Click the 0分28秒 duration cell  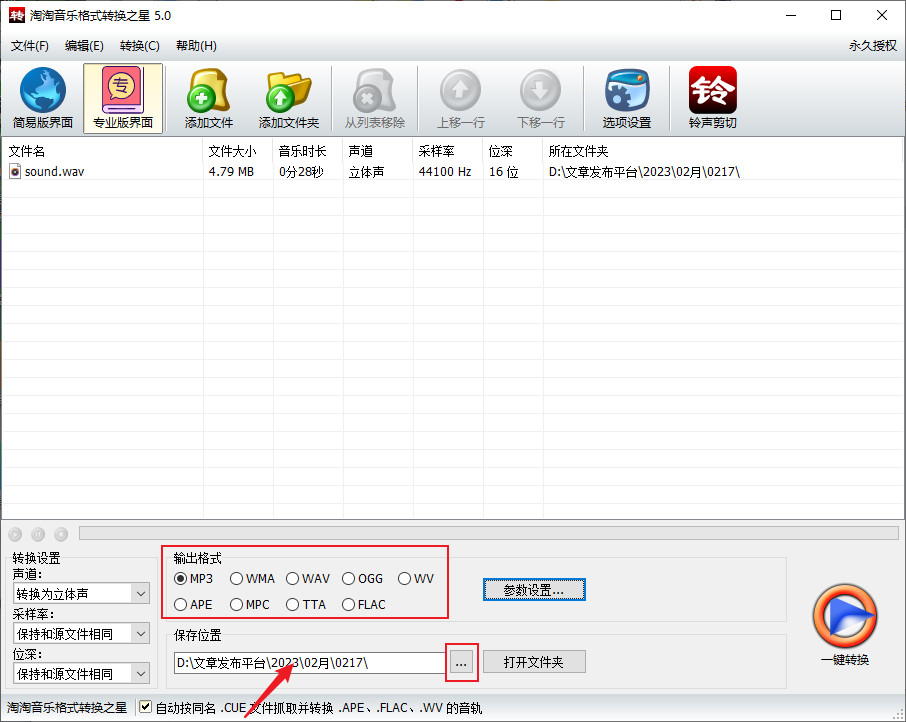301,172
